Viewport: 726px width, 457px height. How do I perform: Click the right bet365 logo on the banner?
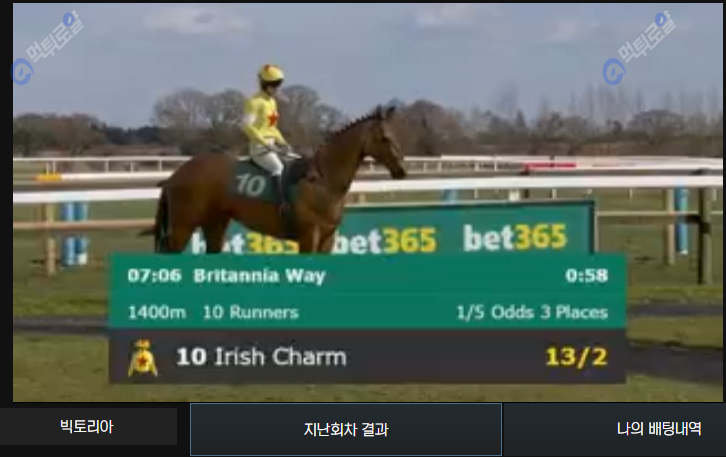point(514,237)
